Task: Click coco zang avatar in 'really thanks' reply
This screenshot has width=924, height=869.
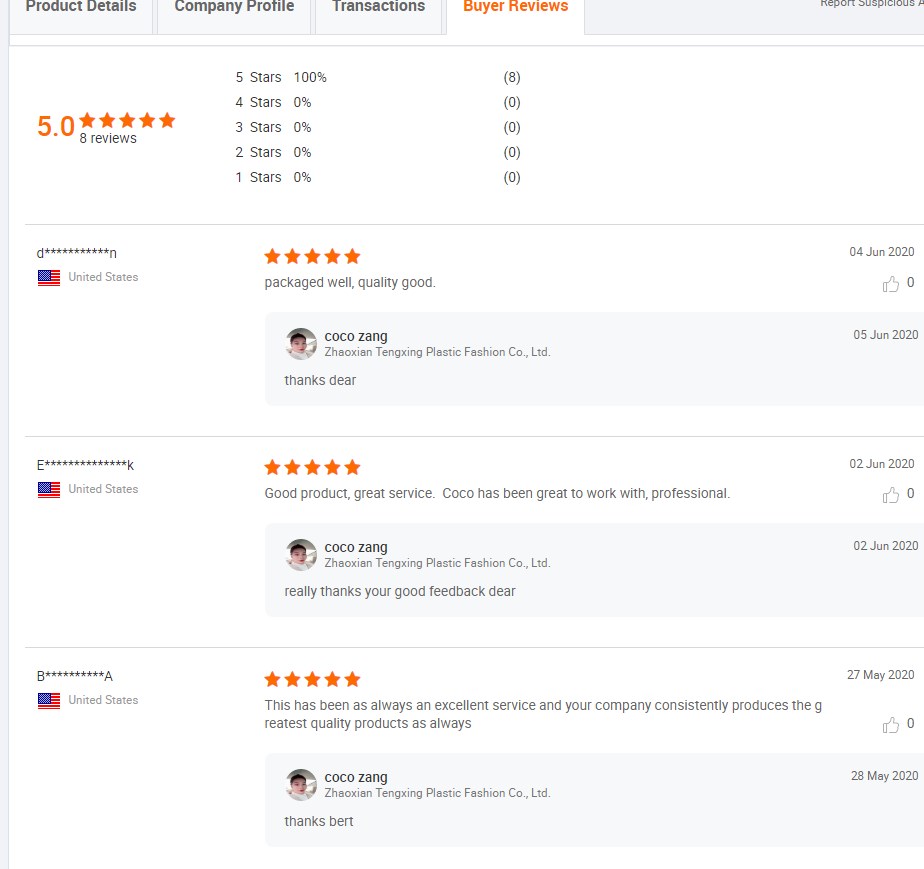Action: tap(301, 555)
